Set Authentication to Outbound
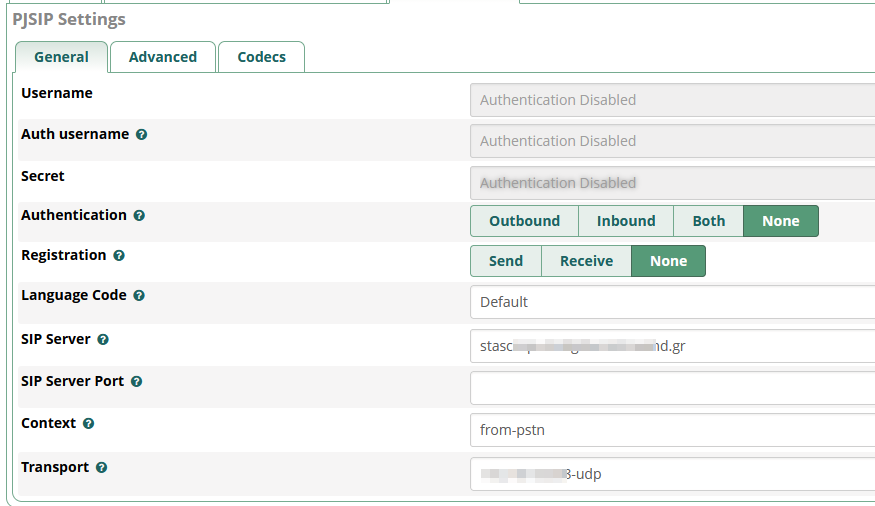 pos(524,221)
